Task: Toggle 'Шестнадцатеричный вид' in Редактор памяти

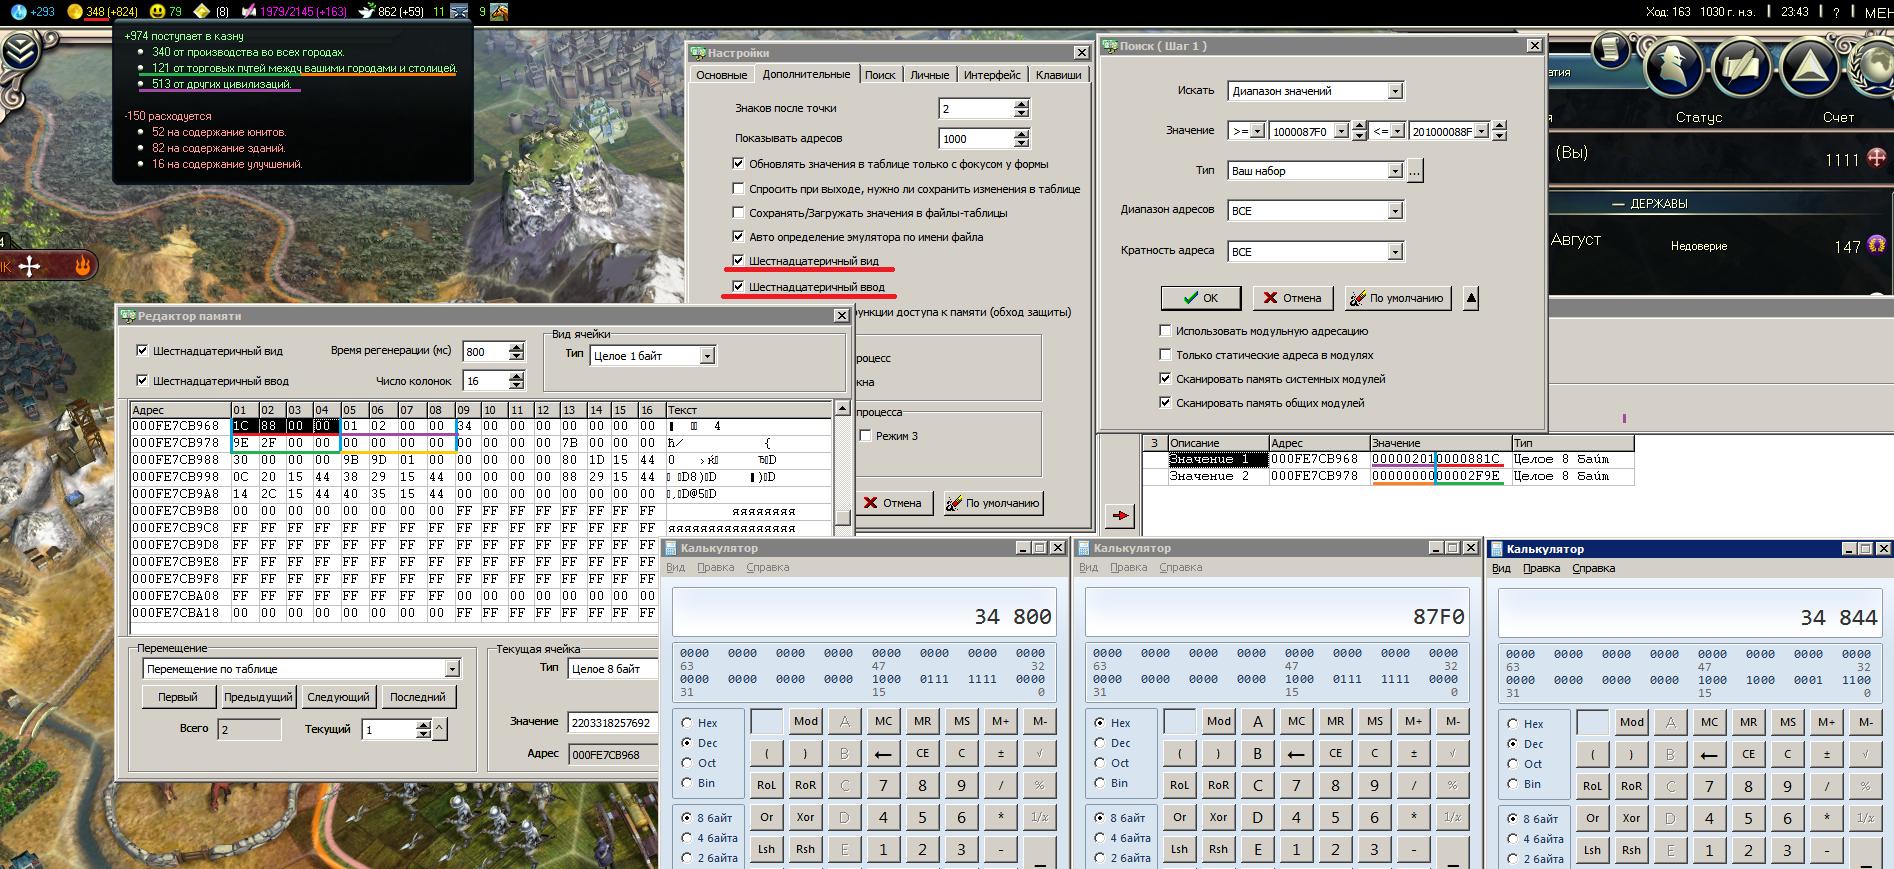Action: [142, 351]
